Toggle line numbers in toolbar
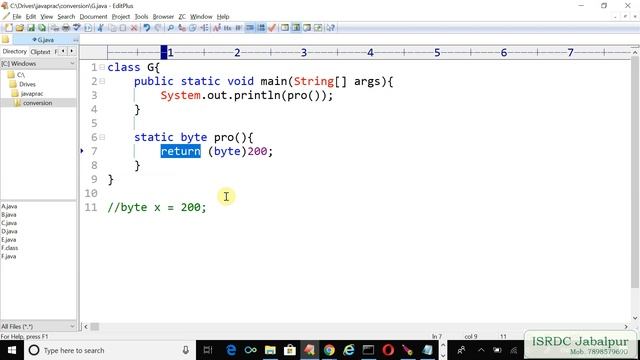This screenshot has width=640, height=360. click(x=261, y=28)
